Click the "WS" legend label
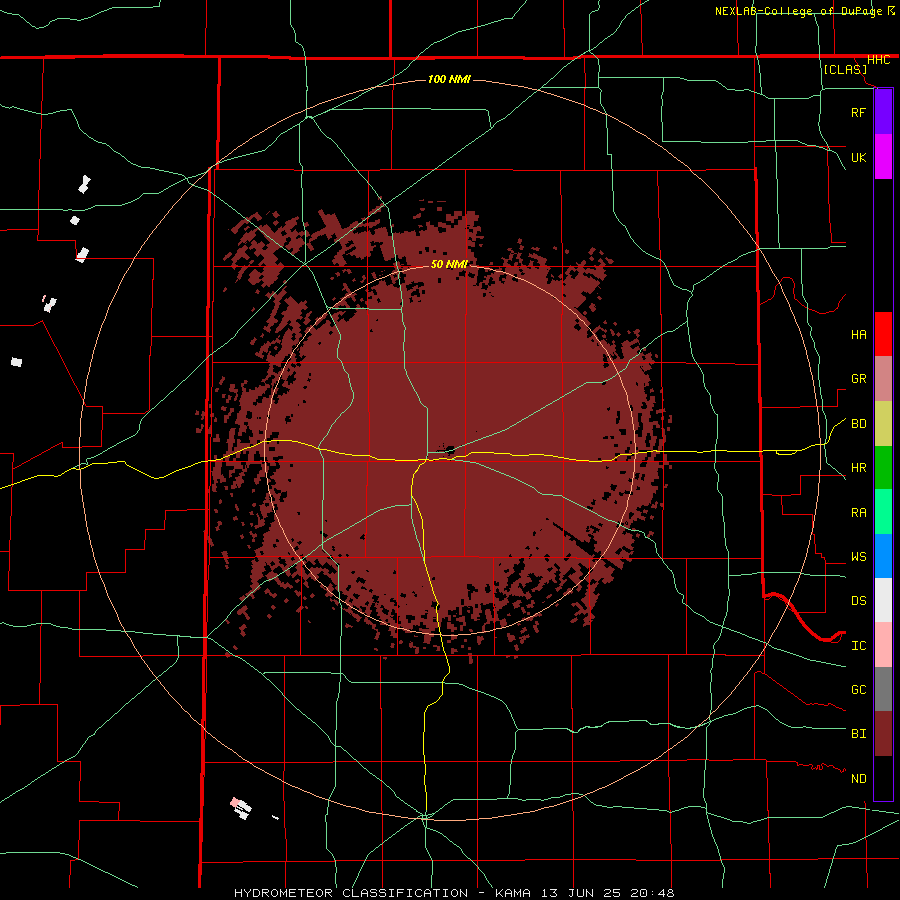Viewport: 900px width, 900px height. point(858,557)
